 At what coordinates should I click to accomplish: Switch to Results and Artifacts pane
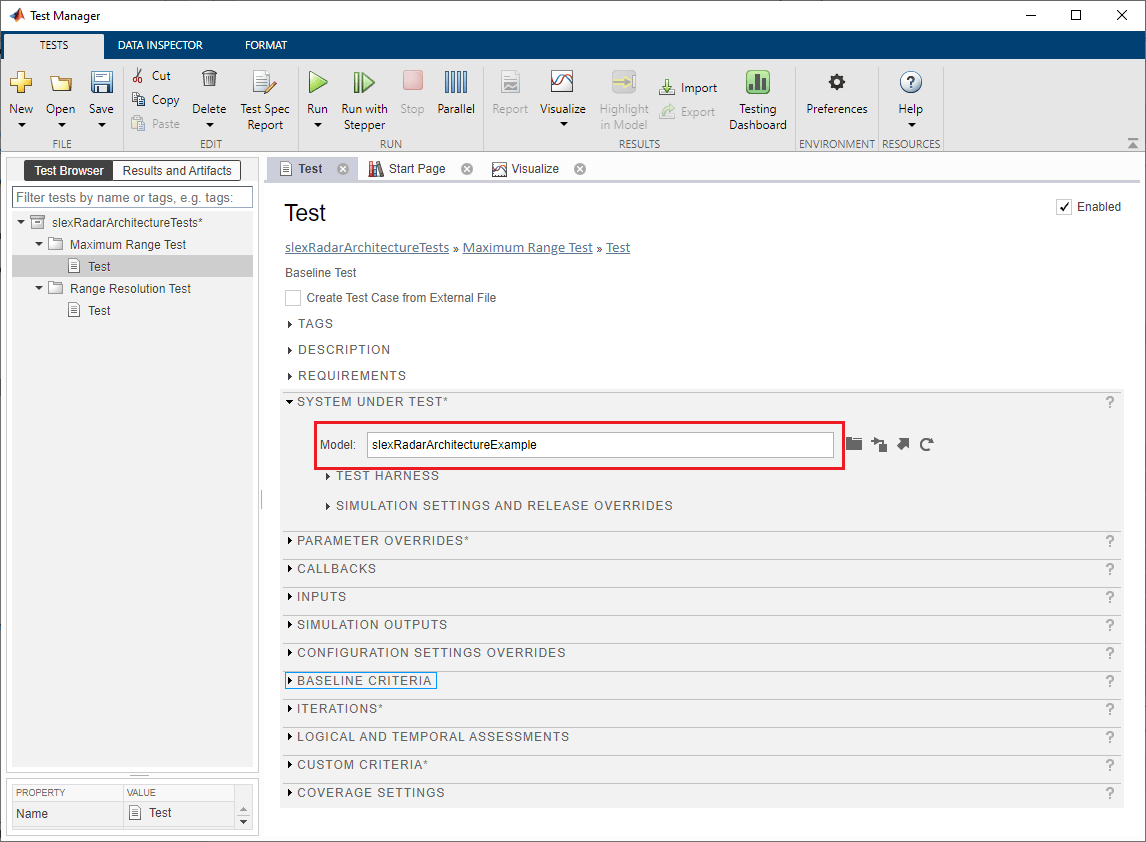[x=177, y=170]
